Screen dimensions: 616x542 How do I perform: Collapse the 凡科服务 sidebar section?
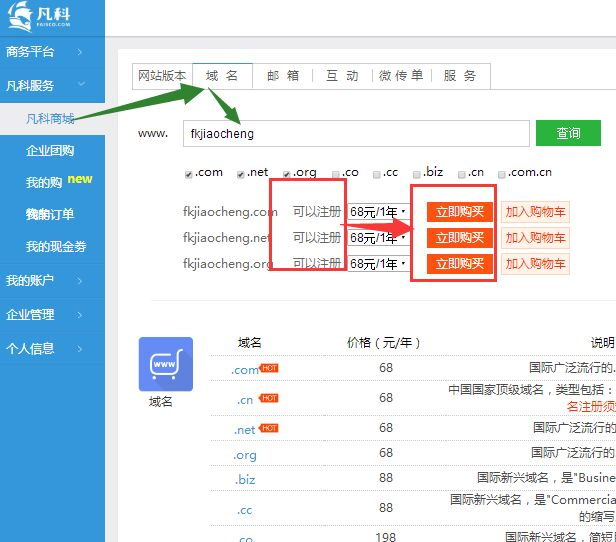click(x=52, y=85)
